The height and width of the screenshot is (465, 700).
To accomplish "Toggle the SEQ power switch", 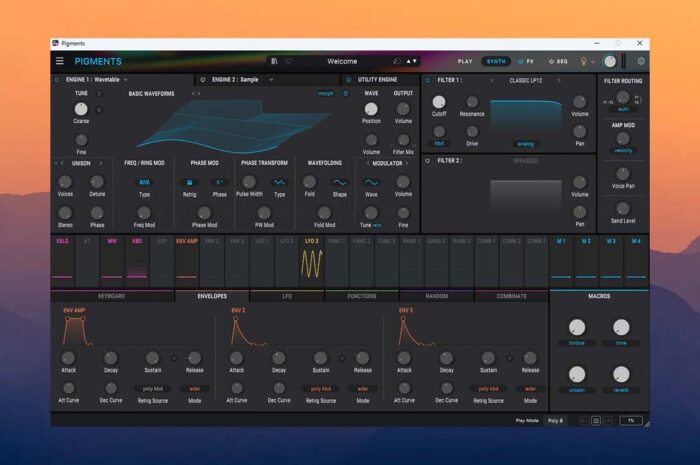I will coord(551,61).
